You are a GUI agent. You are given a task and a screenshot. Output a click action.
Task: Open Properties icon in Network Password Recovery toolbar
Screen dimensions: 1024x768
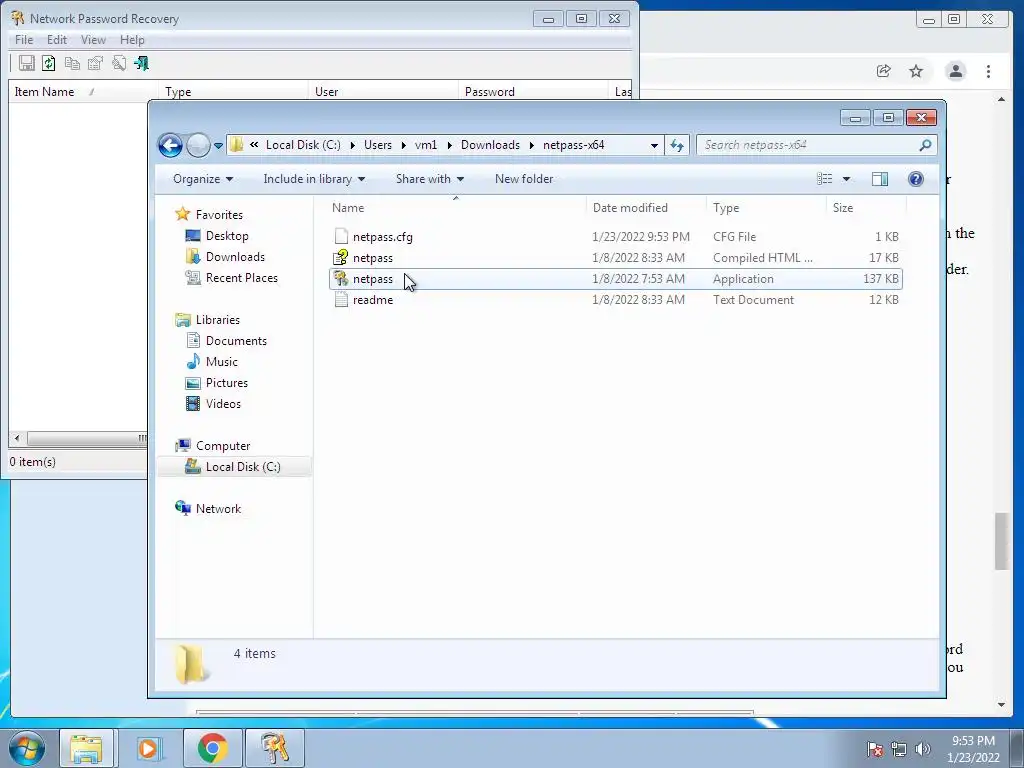pyautogui.click(x=95, y=63)
